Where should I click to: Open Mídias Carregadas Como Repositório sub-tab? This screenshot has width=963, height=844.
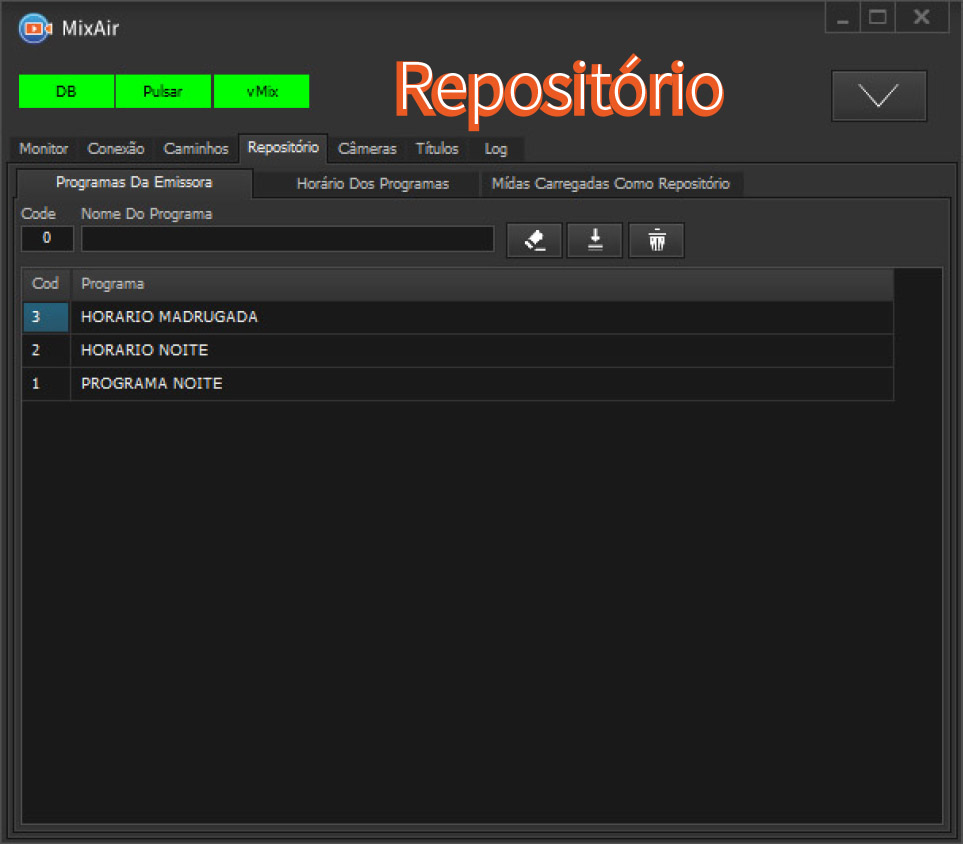click(x=610, y=184)
